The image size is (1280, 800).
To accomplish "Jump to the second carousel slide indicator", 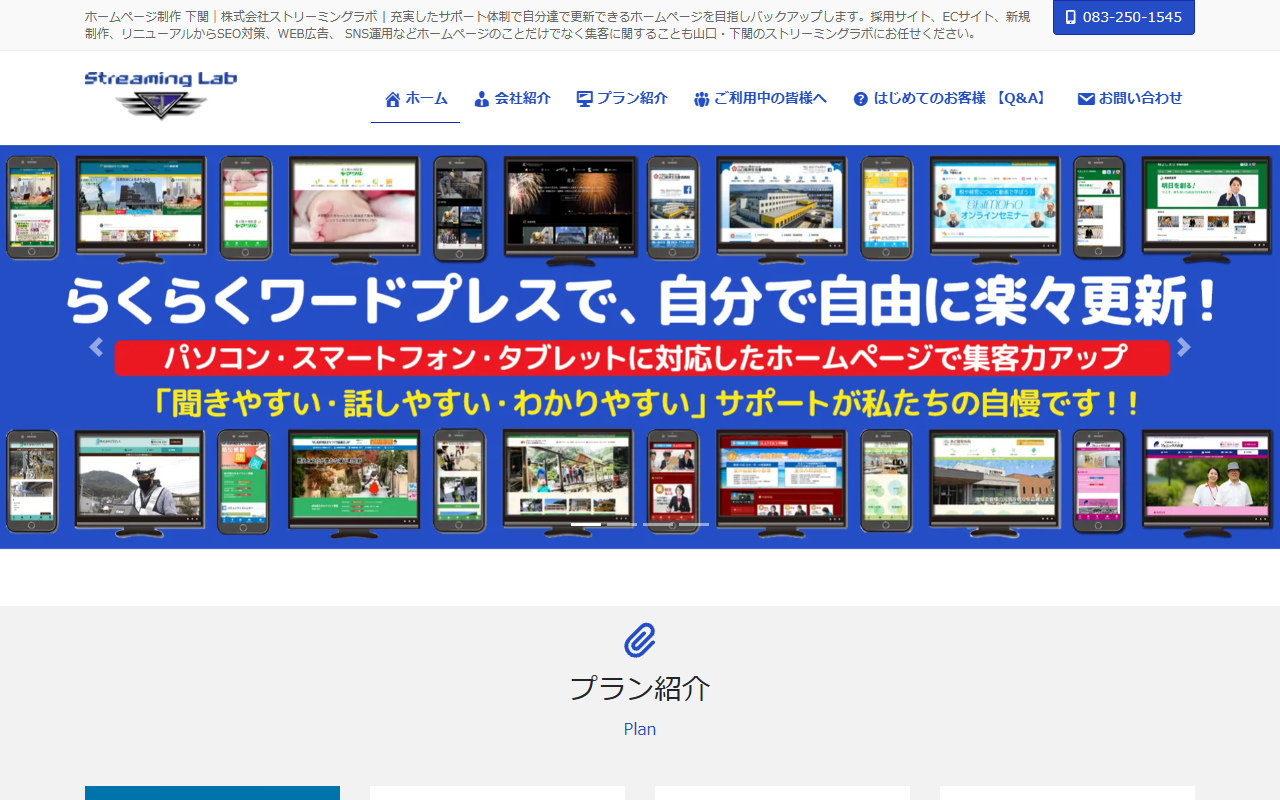I will [x=622, y=524].
